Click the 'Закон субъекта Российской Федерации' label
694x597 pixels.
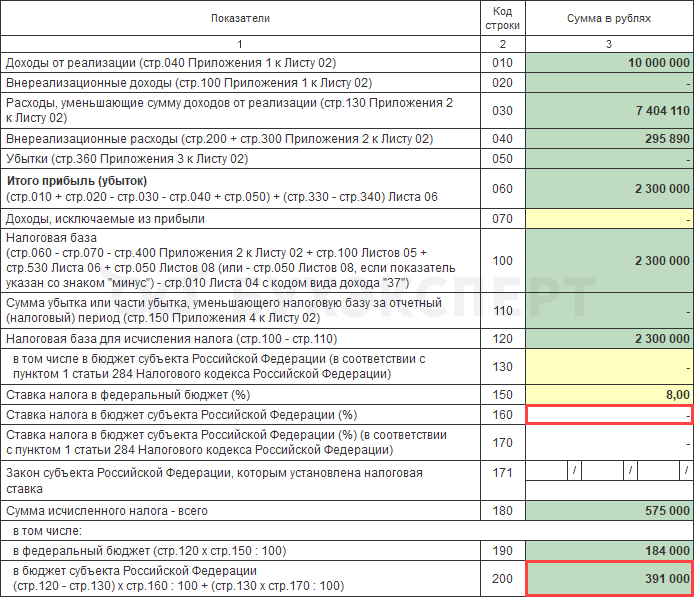(x=214, y=481)
